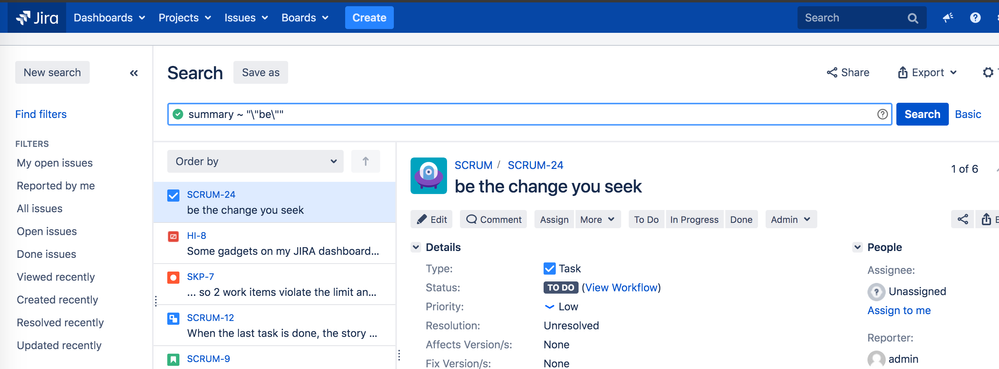Open issue HI-8 in the list
This screenshot has width=999, height=369.
[x=275, y=243]
